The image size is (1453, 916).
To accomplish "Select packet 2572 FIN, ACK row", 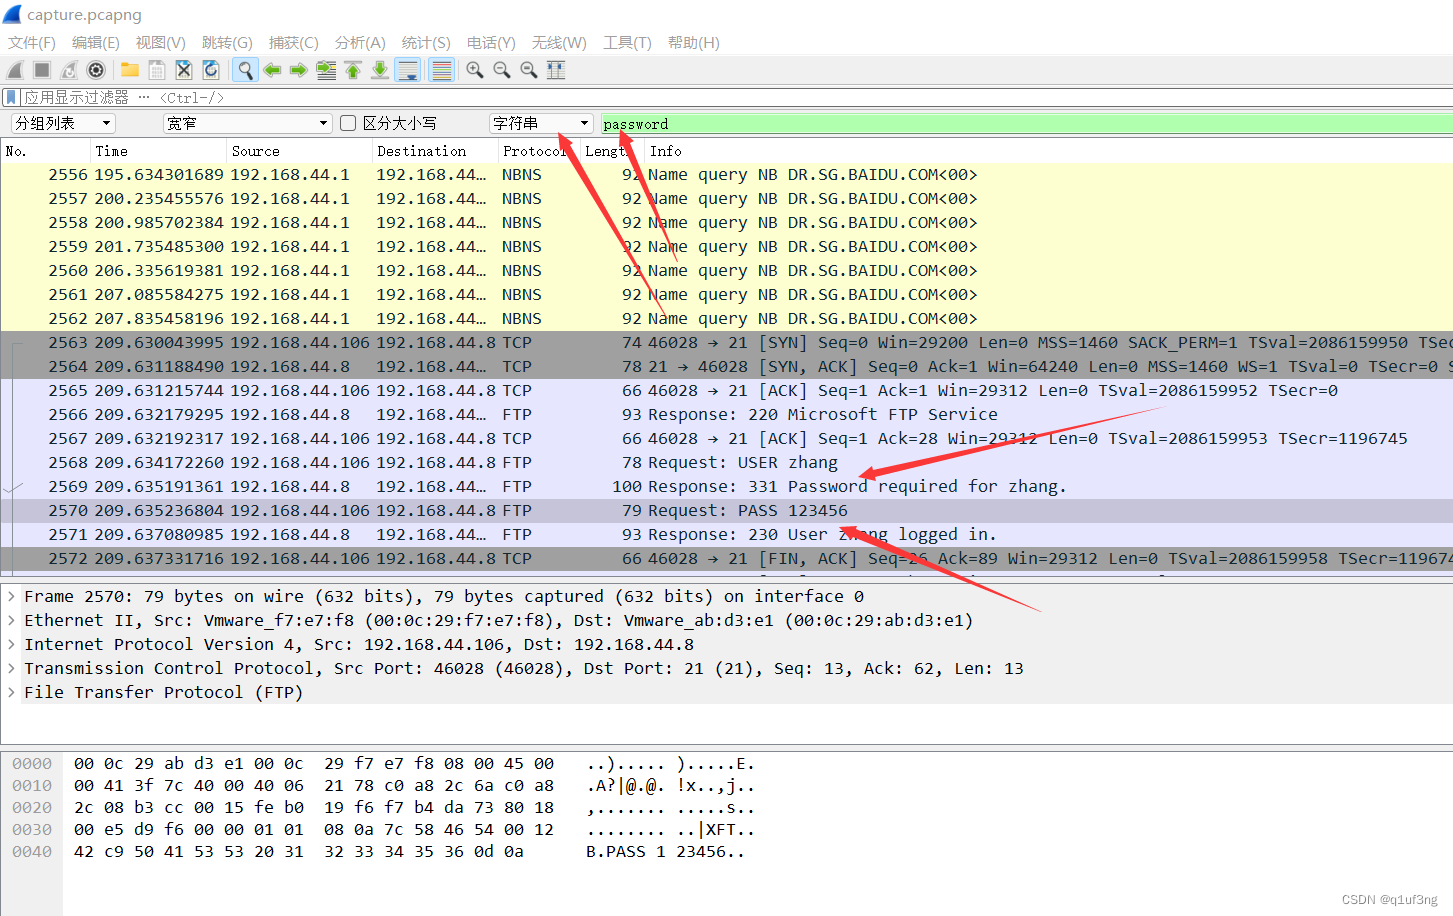I will coord(726,559).
